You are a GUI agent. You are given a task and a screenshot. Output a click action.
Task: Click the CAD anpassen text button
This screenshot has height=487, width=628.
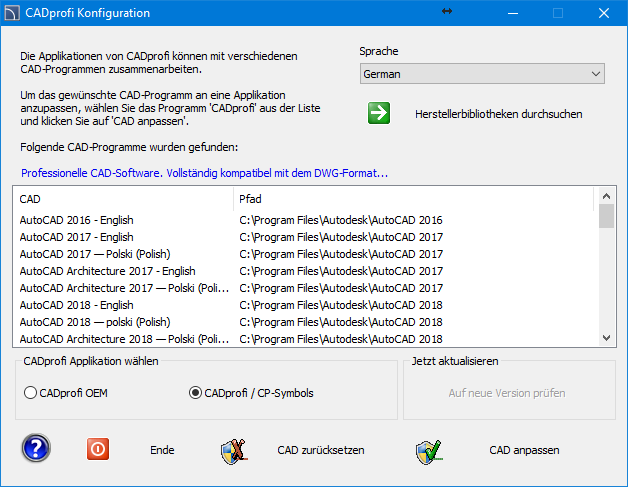point(524,450)
